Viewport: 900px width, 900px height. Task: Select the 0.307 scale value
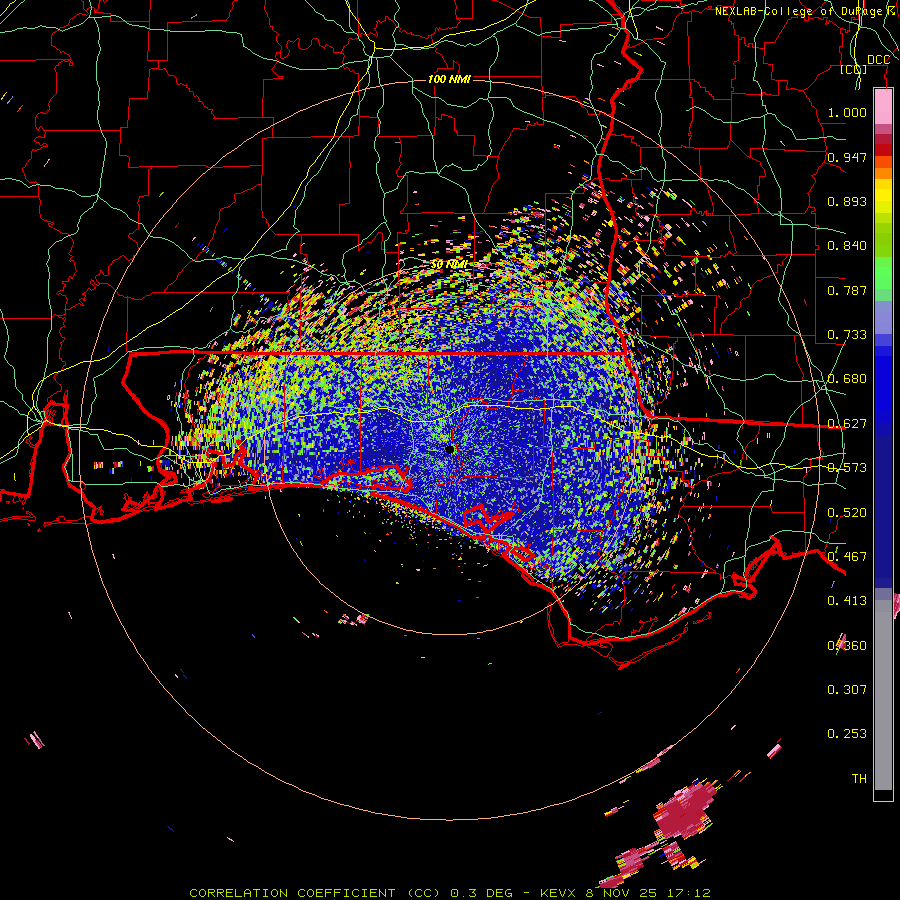[847, 690]
